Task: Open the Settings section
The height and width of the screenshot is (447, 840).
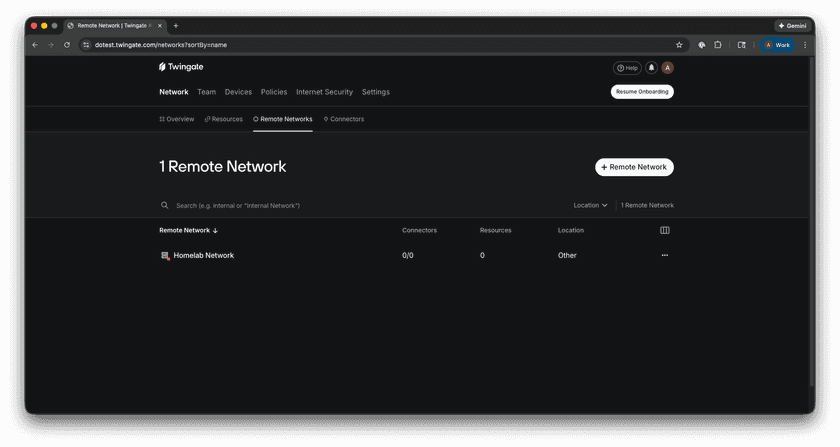Action: (376, 92)
